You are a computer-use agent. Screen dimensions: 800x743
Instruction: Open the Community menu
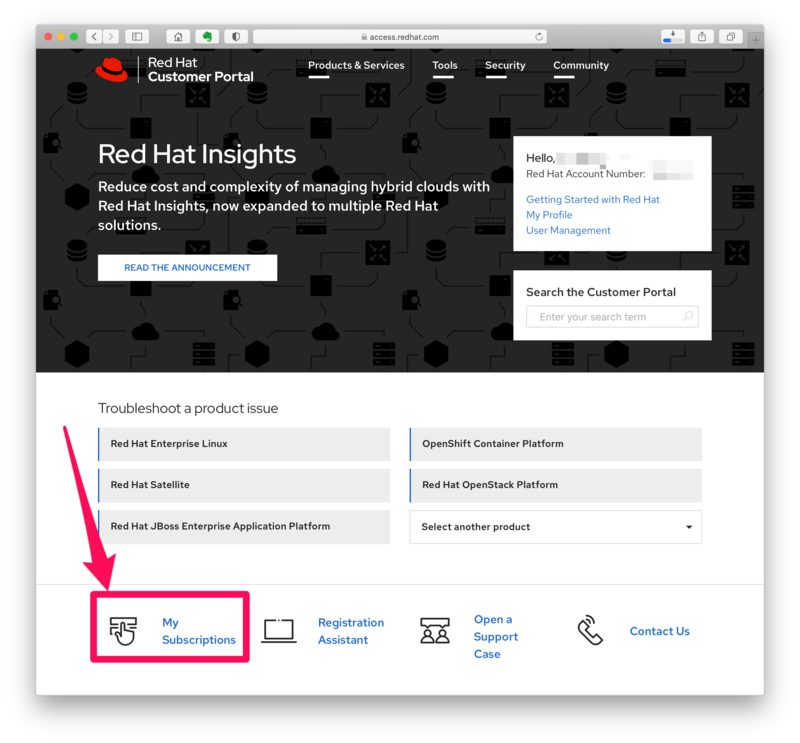pos(581,65)
